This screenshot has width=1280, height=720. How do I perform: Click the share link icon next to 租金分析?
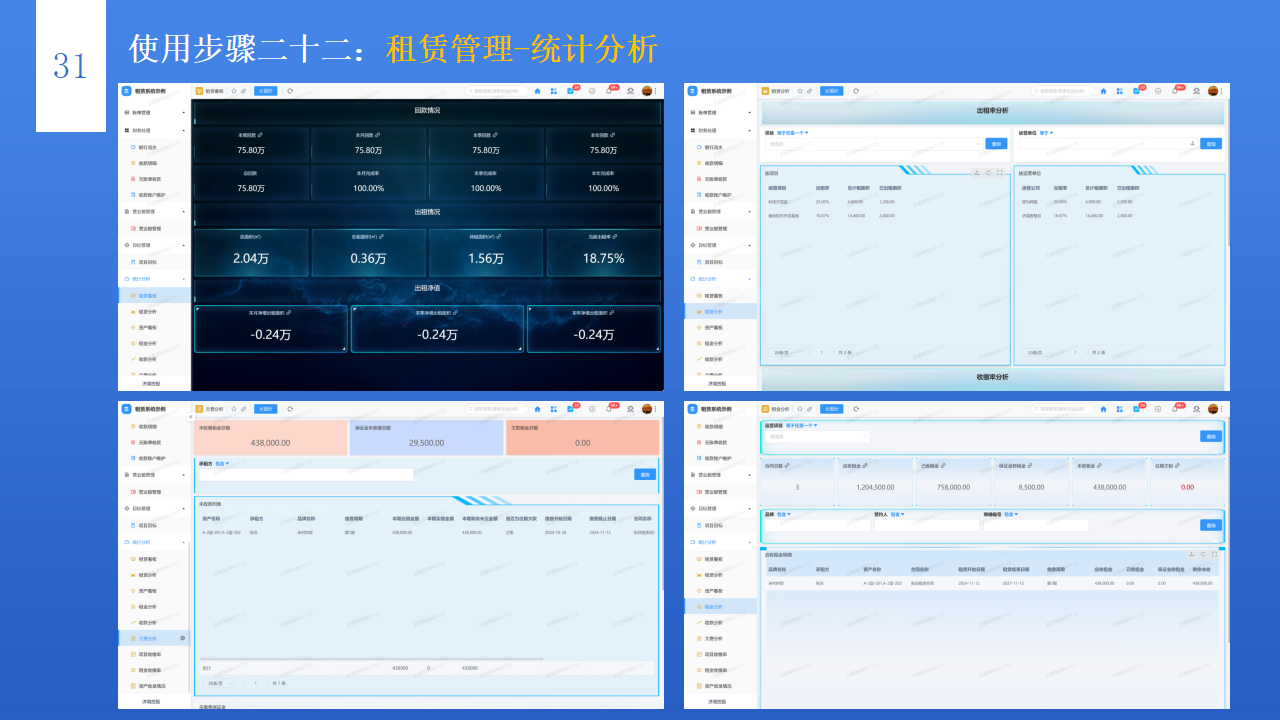(x=809, y=409)
